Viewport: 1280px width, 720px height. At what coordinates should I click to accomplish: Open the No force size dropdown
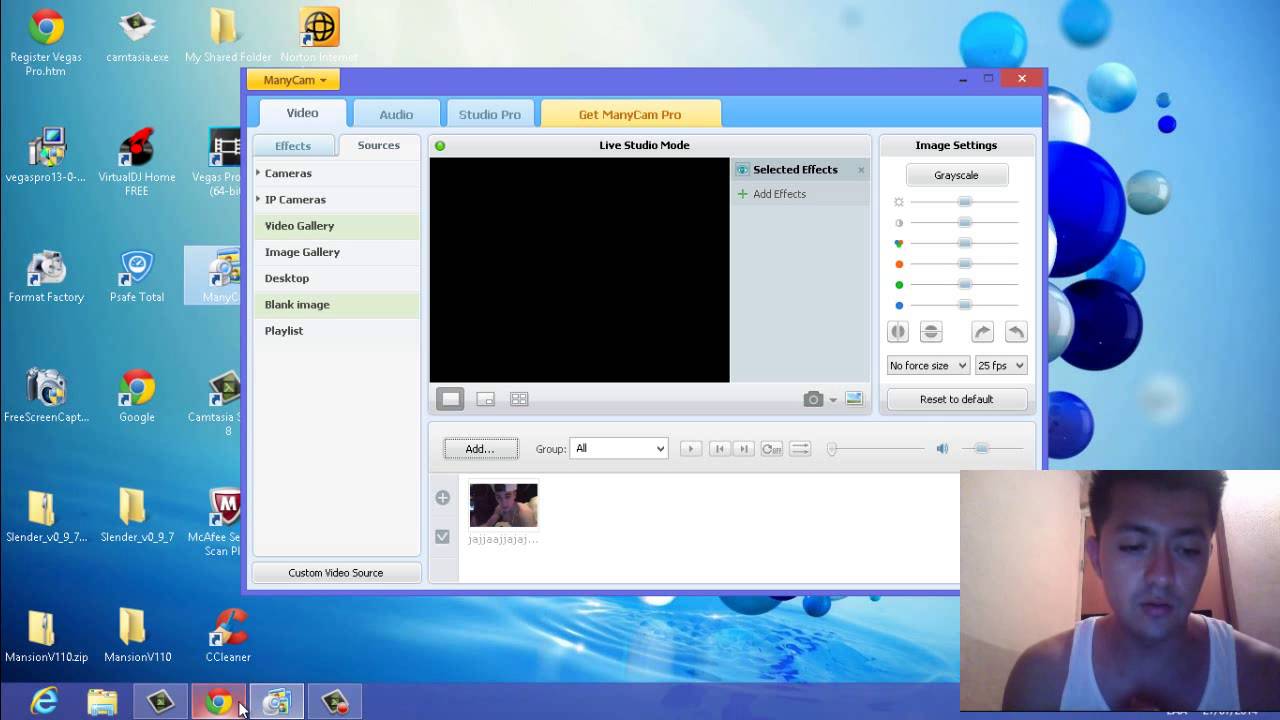(928, 366)
